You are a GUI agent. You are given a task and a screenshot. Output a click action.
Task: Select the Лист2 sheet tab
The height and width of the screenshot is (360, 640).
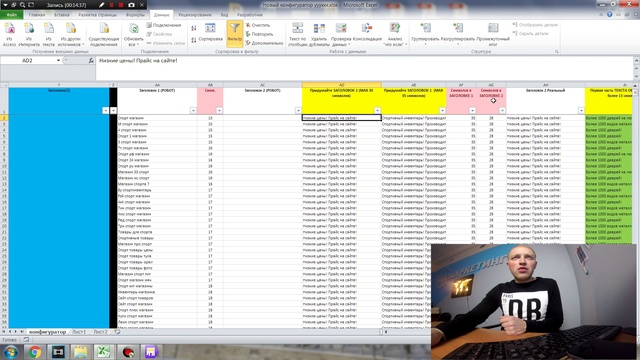(100, 332)
